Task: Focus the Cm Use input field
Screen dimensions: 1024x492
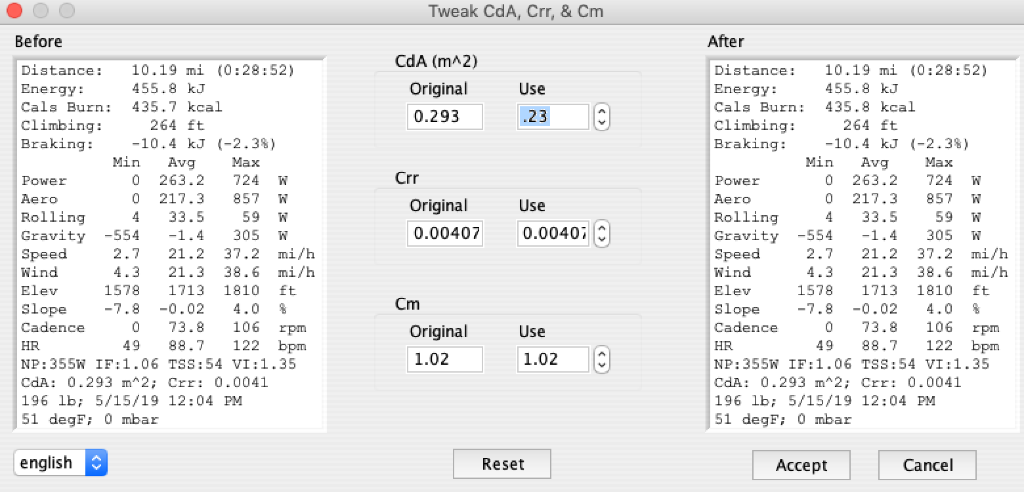Action: (x=553, y=360)
